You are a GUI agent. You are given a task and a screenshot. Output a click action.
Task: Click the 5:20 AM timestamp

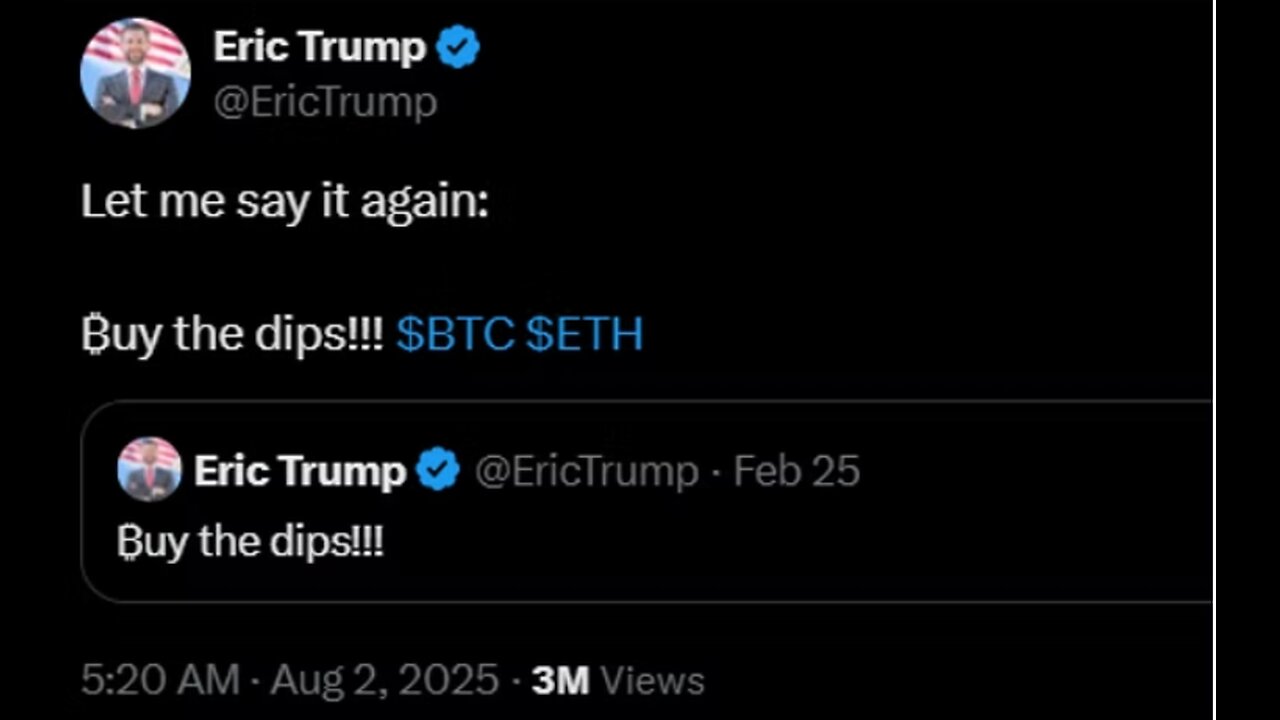point(160,680)
